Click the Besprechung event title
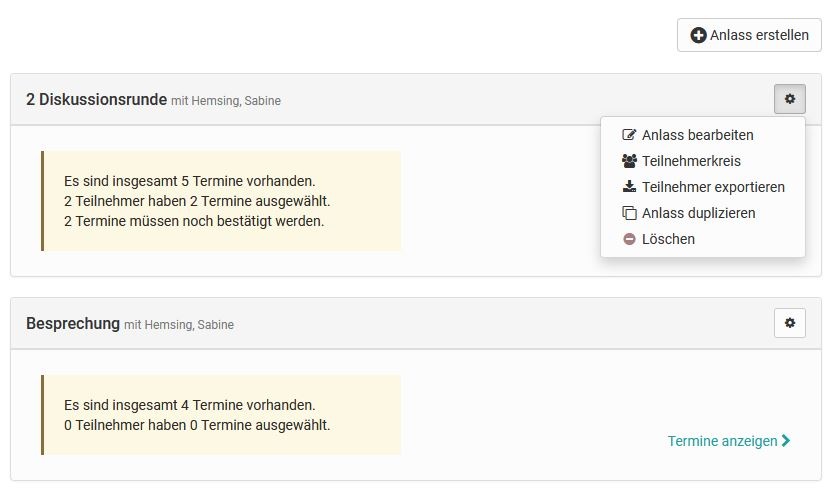 (x=73, y=324)
